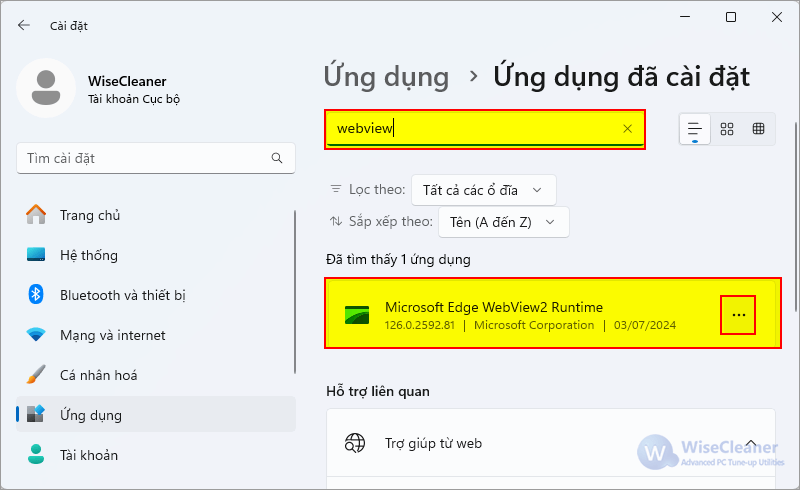This screenshot has width=800, height=490.
Task: Open Hệ thống settings
Action: point(156,255)
